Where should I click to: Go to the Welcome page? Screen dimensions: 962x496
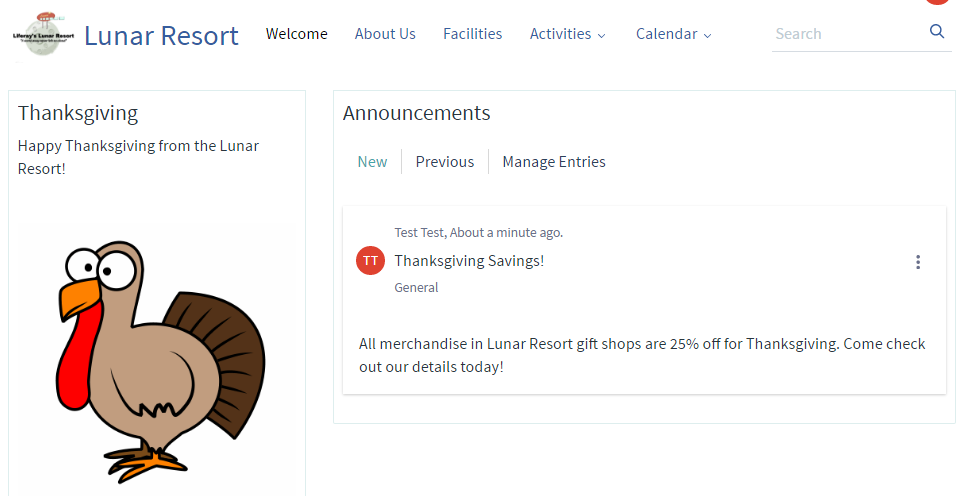click(x=296, y=34)
